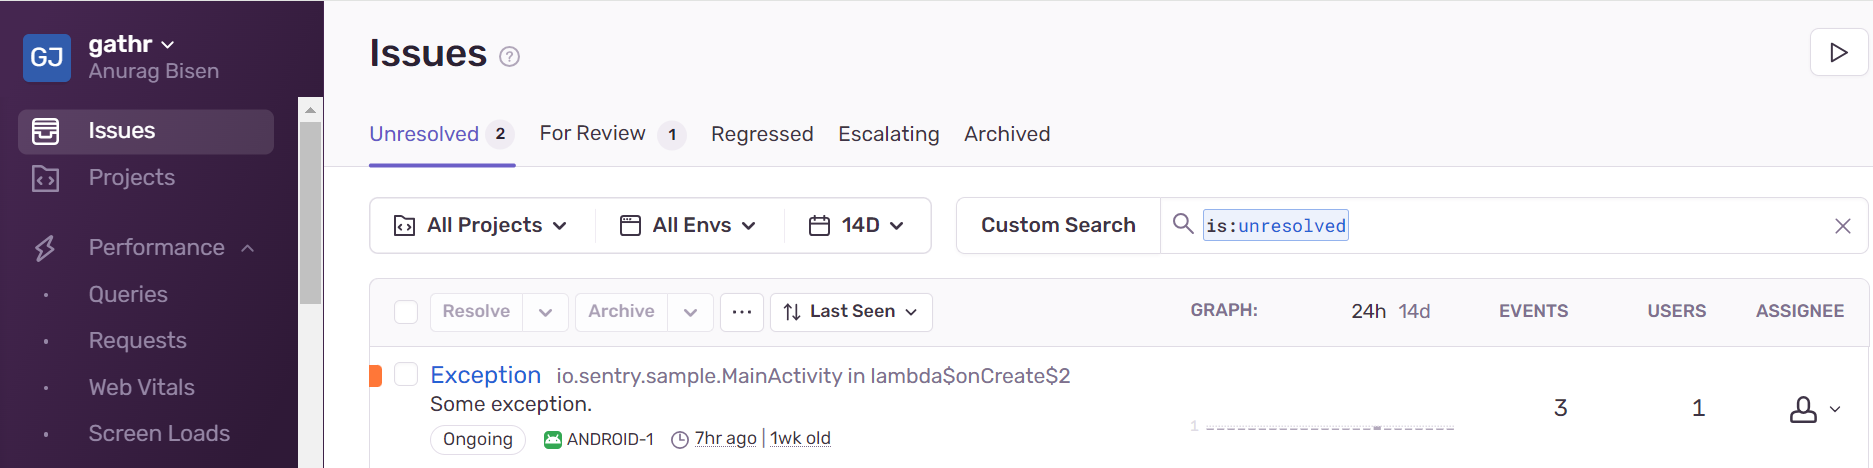This screenshot has width=1873, height=468.
Task: Open the 14D time range dropdown
Action: point(857,225)
